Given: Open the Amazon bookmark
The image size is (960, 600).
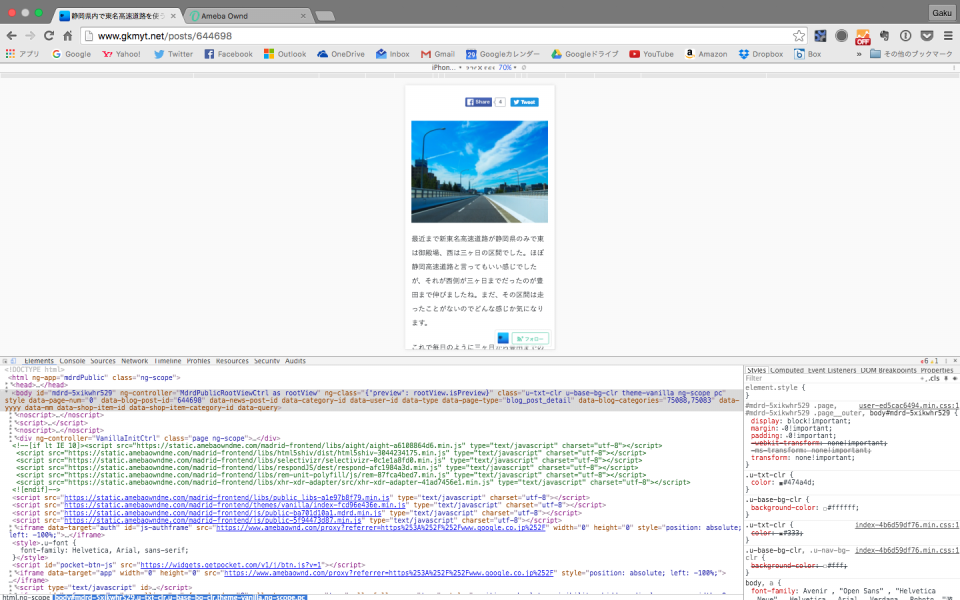Looking at the screenshot, I should (706, 54).
